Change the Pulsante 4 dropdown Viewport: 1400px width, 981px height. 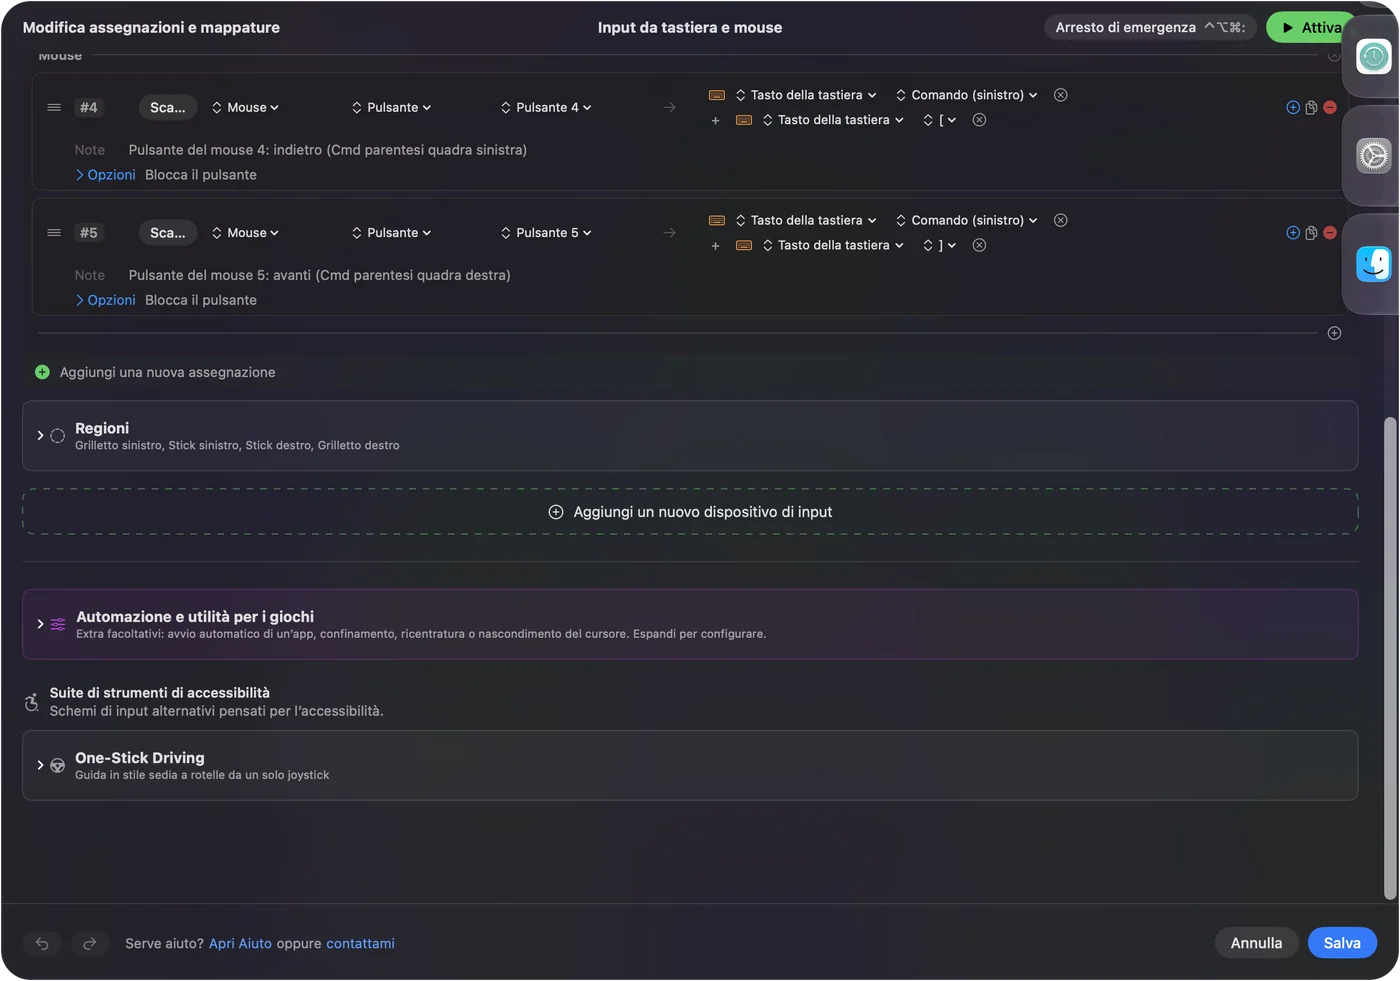tap(546, 107)
